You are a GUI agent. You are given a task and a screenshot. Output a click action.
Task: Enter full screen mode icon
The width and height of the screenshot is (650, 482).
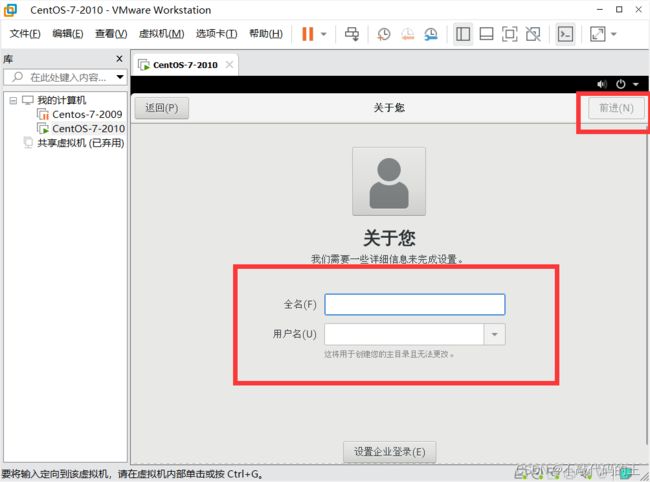click(x=509, y=34)
